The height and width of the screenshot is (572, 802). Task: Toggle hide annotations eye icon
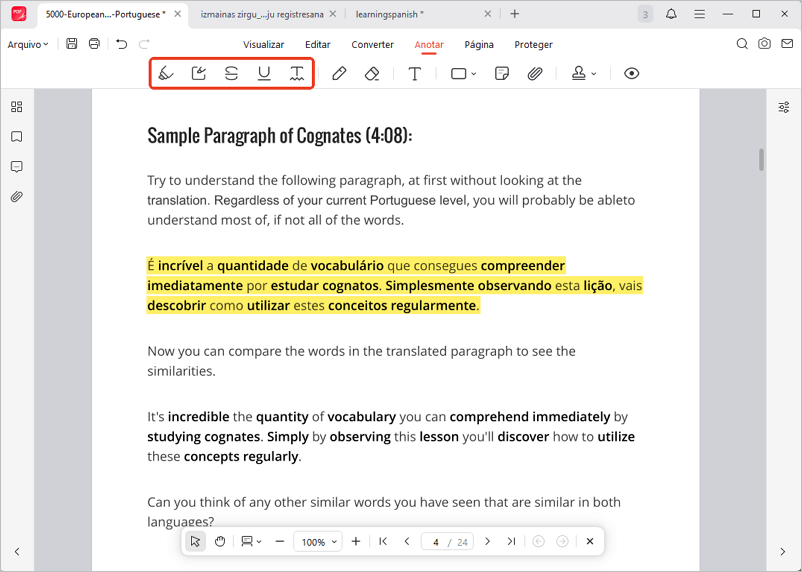[x=632, y=74]
